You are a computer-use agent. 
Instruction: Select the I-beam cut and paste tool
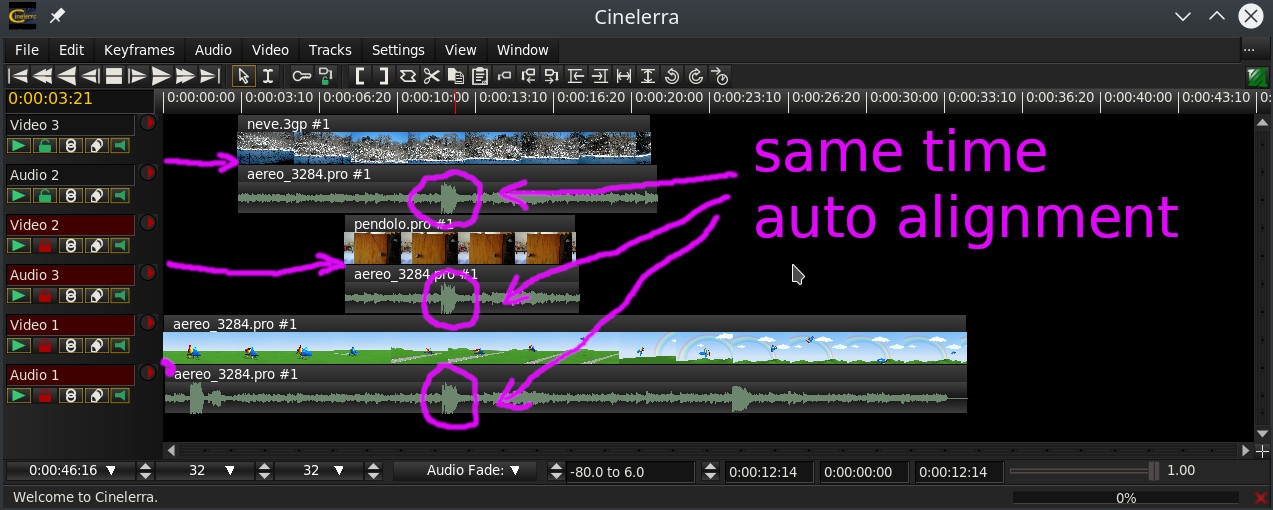pyautogui.click(x=268, y=76)
